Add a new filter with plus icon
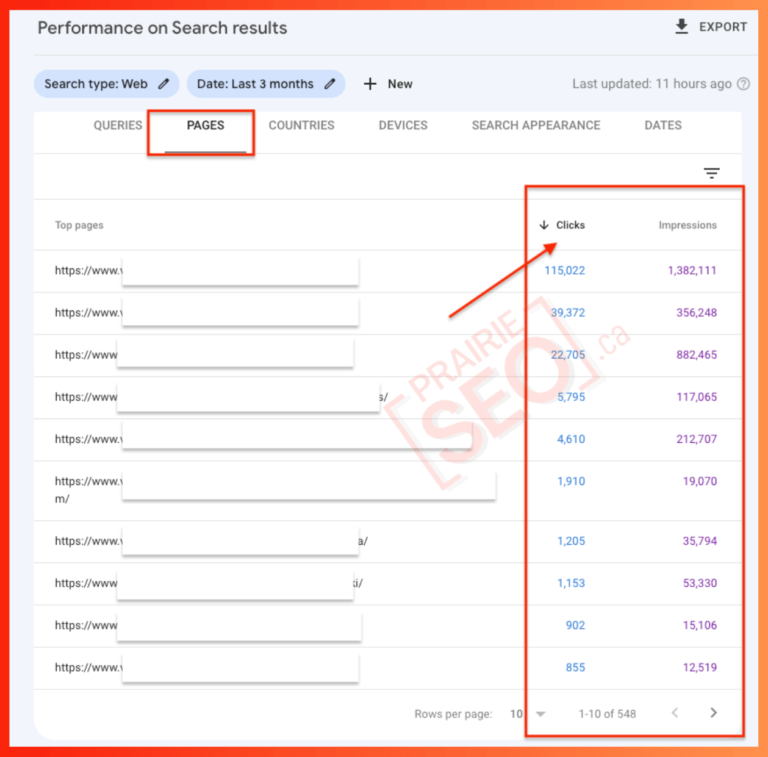This screenshot has width=768, height=757. coord(370,84)
